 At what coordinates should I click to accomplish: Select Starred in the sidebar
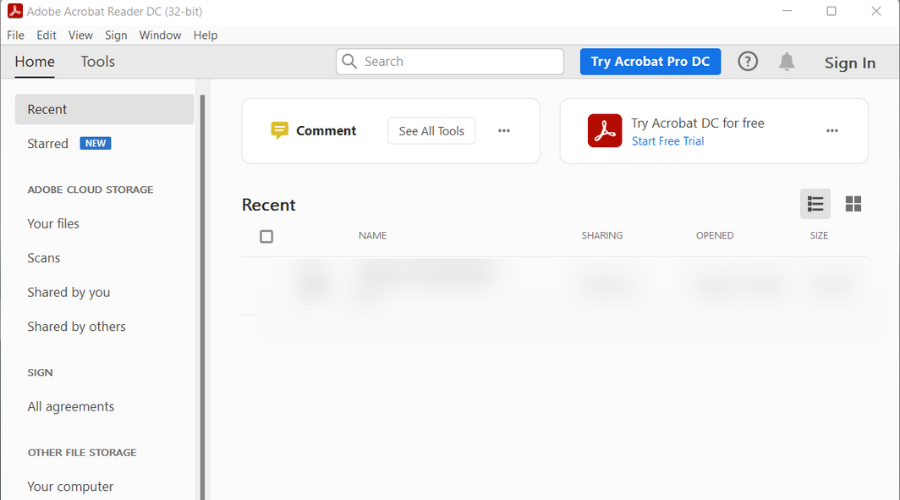pyautogui.click(x=48, y=144)
